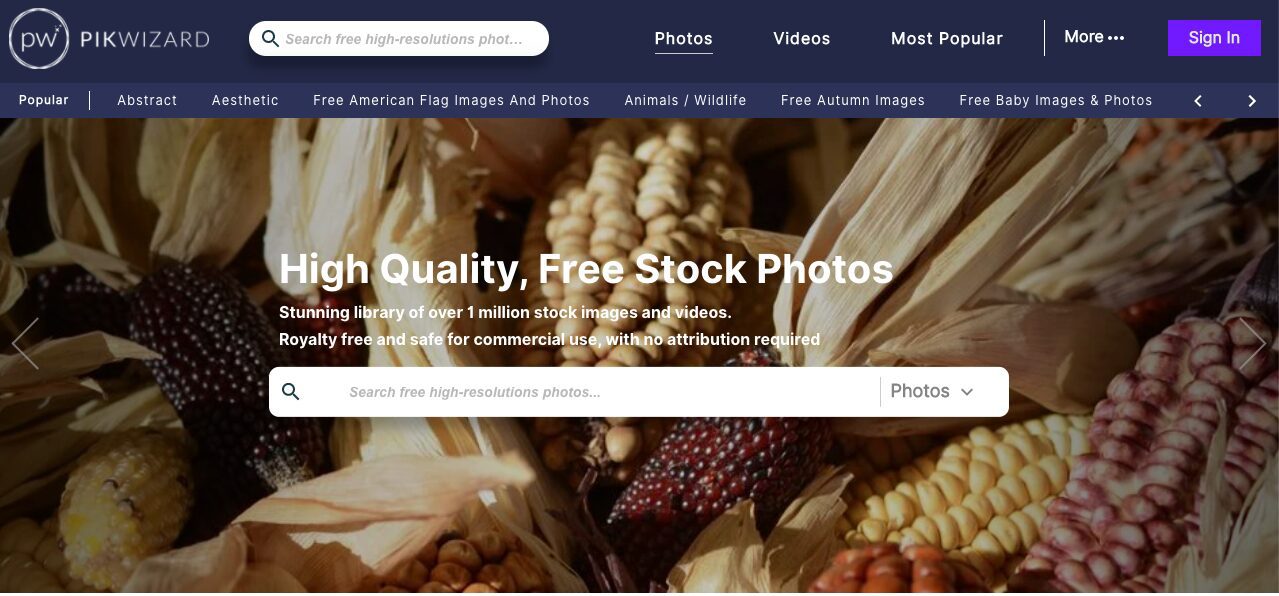The height and width of the screenshot is (596, 1279).
Task: Click the PikWizard logo
Action: [x=109, y=39]
